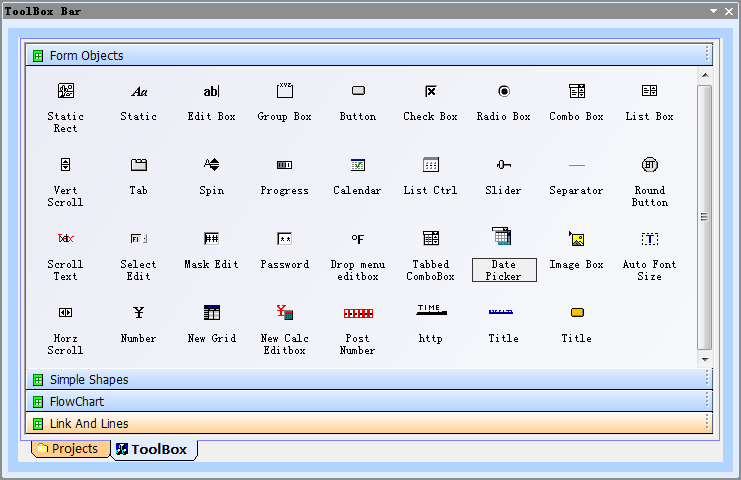This screenshot has height=480, width=741.
Task: Select the Radio Box control tool
Action: pos(503,92)
